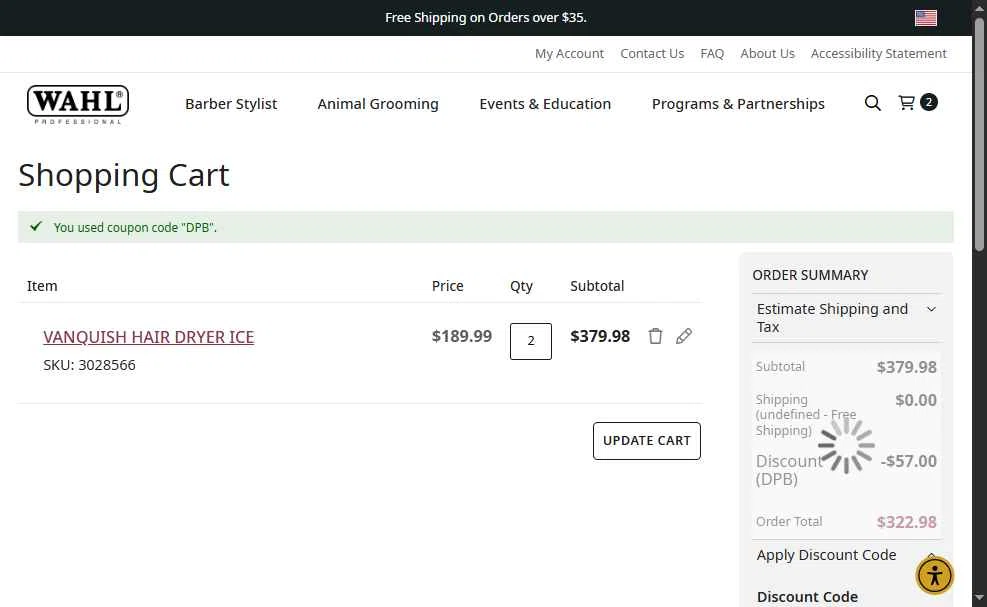Click the Discount Code label

(807, 596)
